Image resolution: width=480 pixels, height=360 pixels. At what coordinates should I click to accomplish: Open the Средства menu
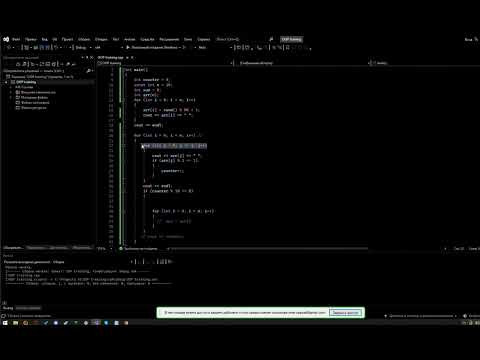click(147, 39)
